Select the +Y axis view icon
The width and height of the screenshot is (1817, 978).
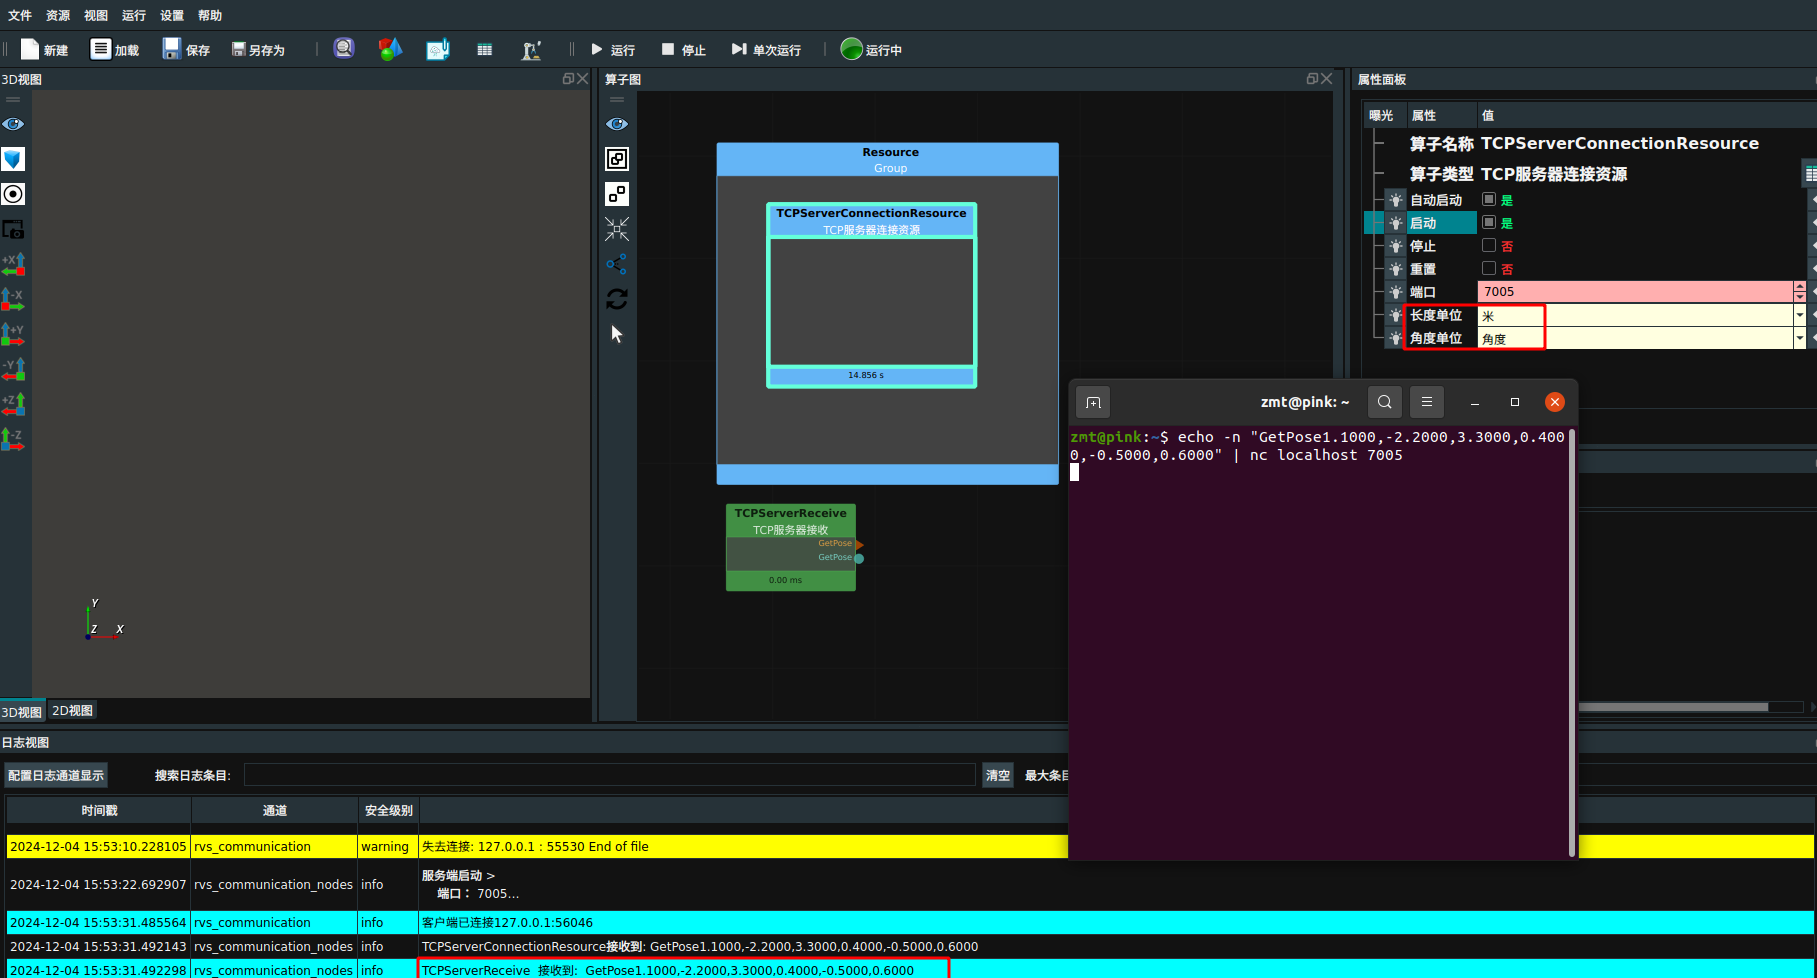(x=13, y=334)
